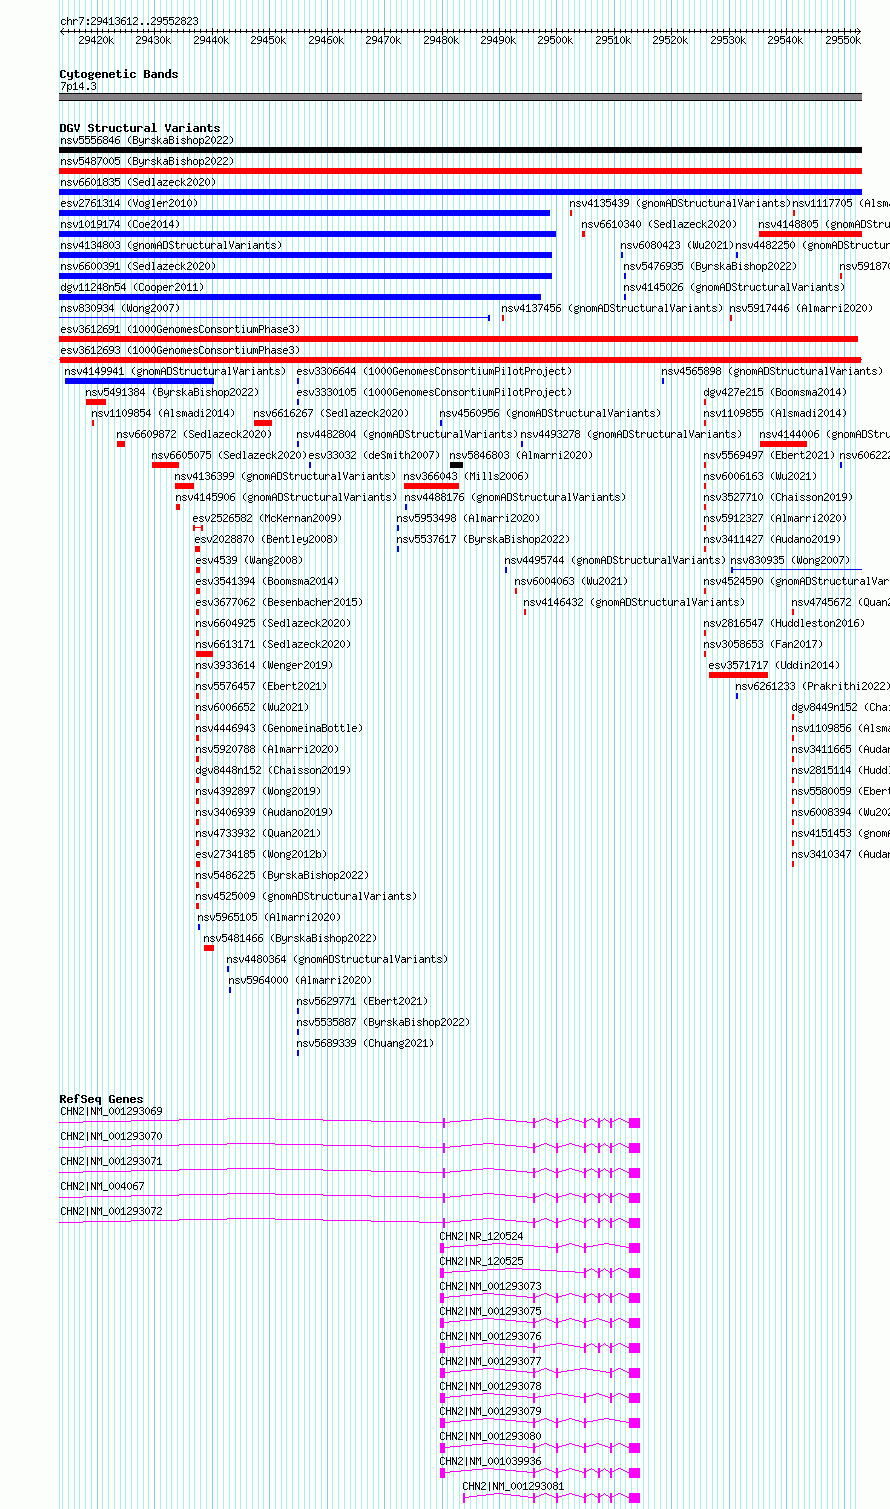Viewport: 890px width, 1509px height.
Task: Click nsv6004063 (Wu2021) label
Action: point(571,581)
